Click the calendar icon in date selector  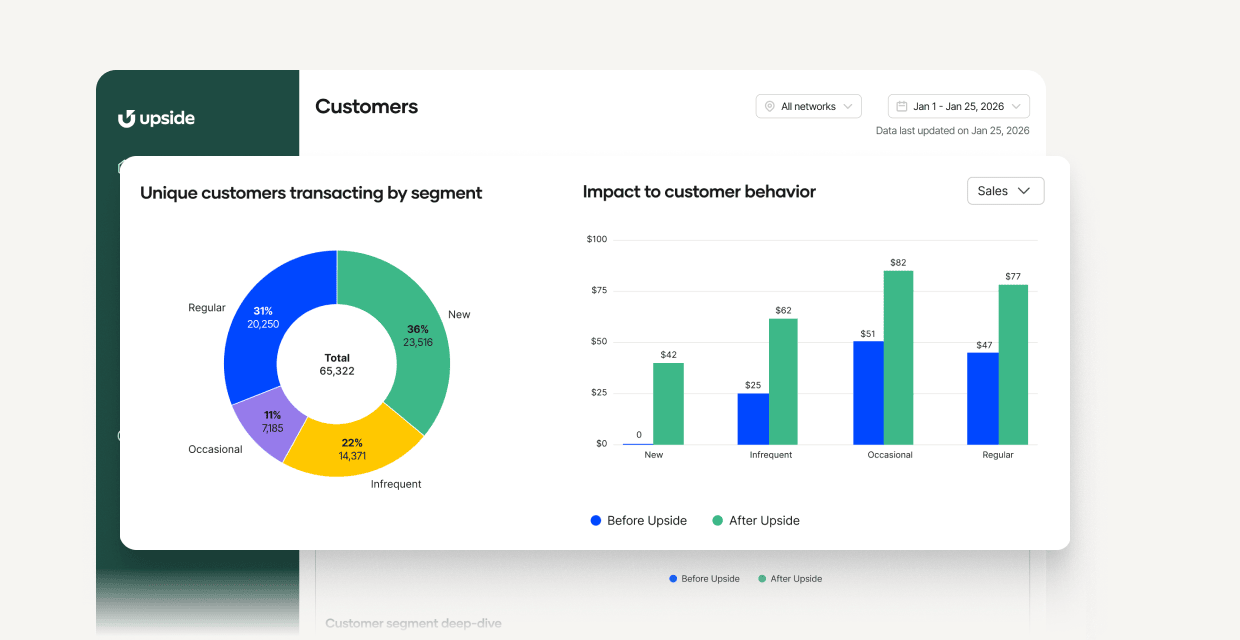(x=903, y=106)
